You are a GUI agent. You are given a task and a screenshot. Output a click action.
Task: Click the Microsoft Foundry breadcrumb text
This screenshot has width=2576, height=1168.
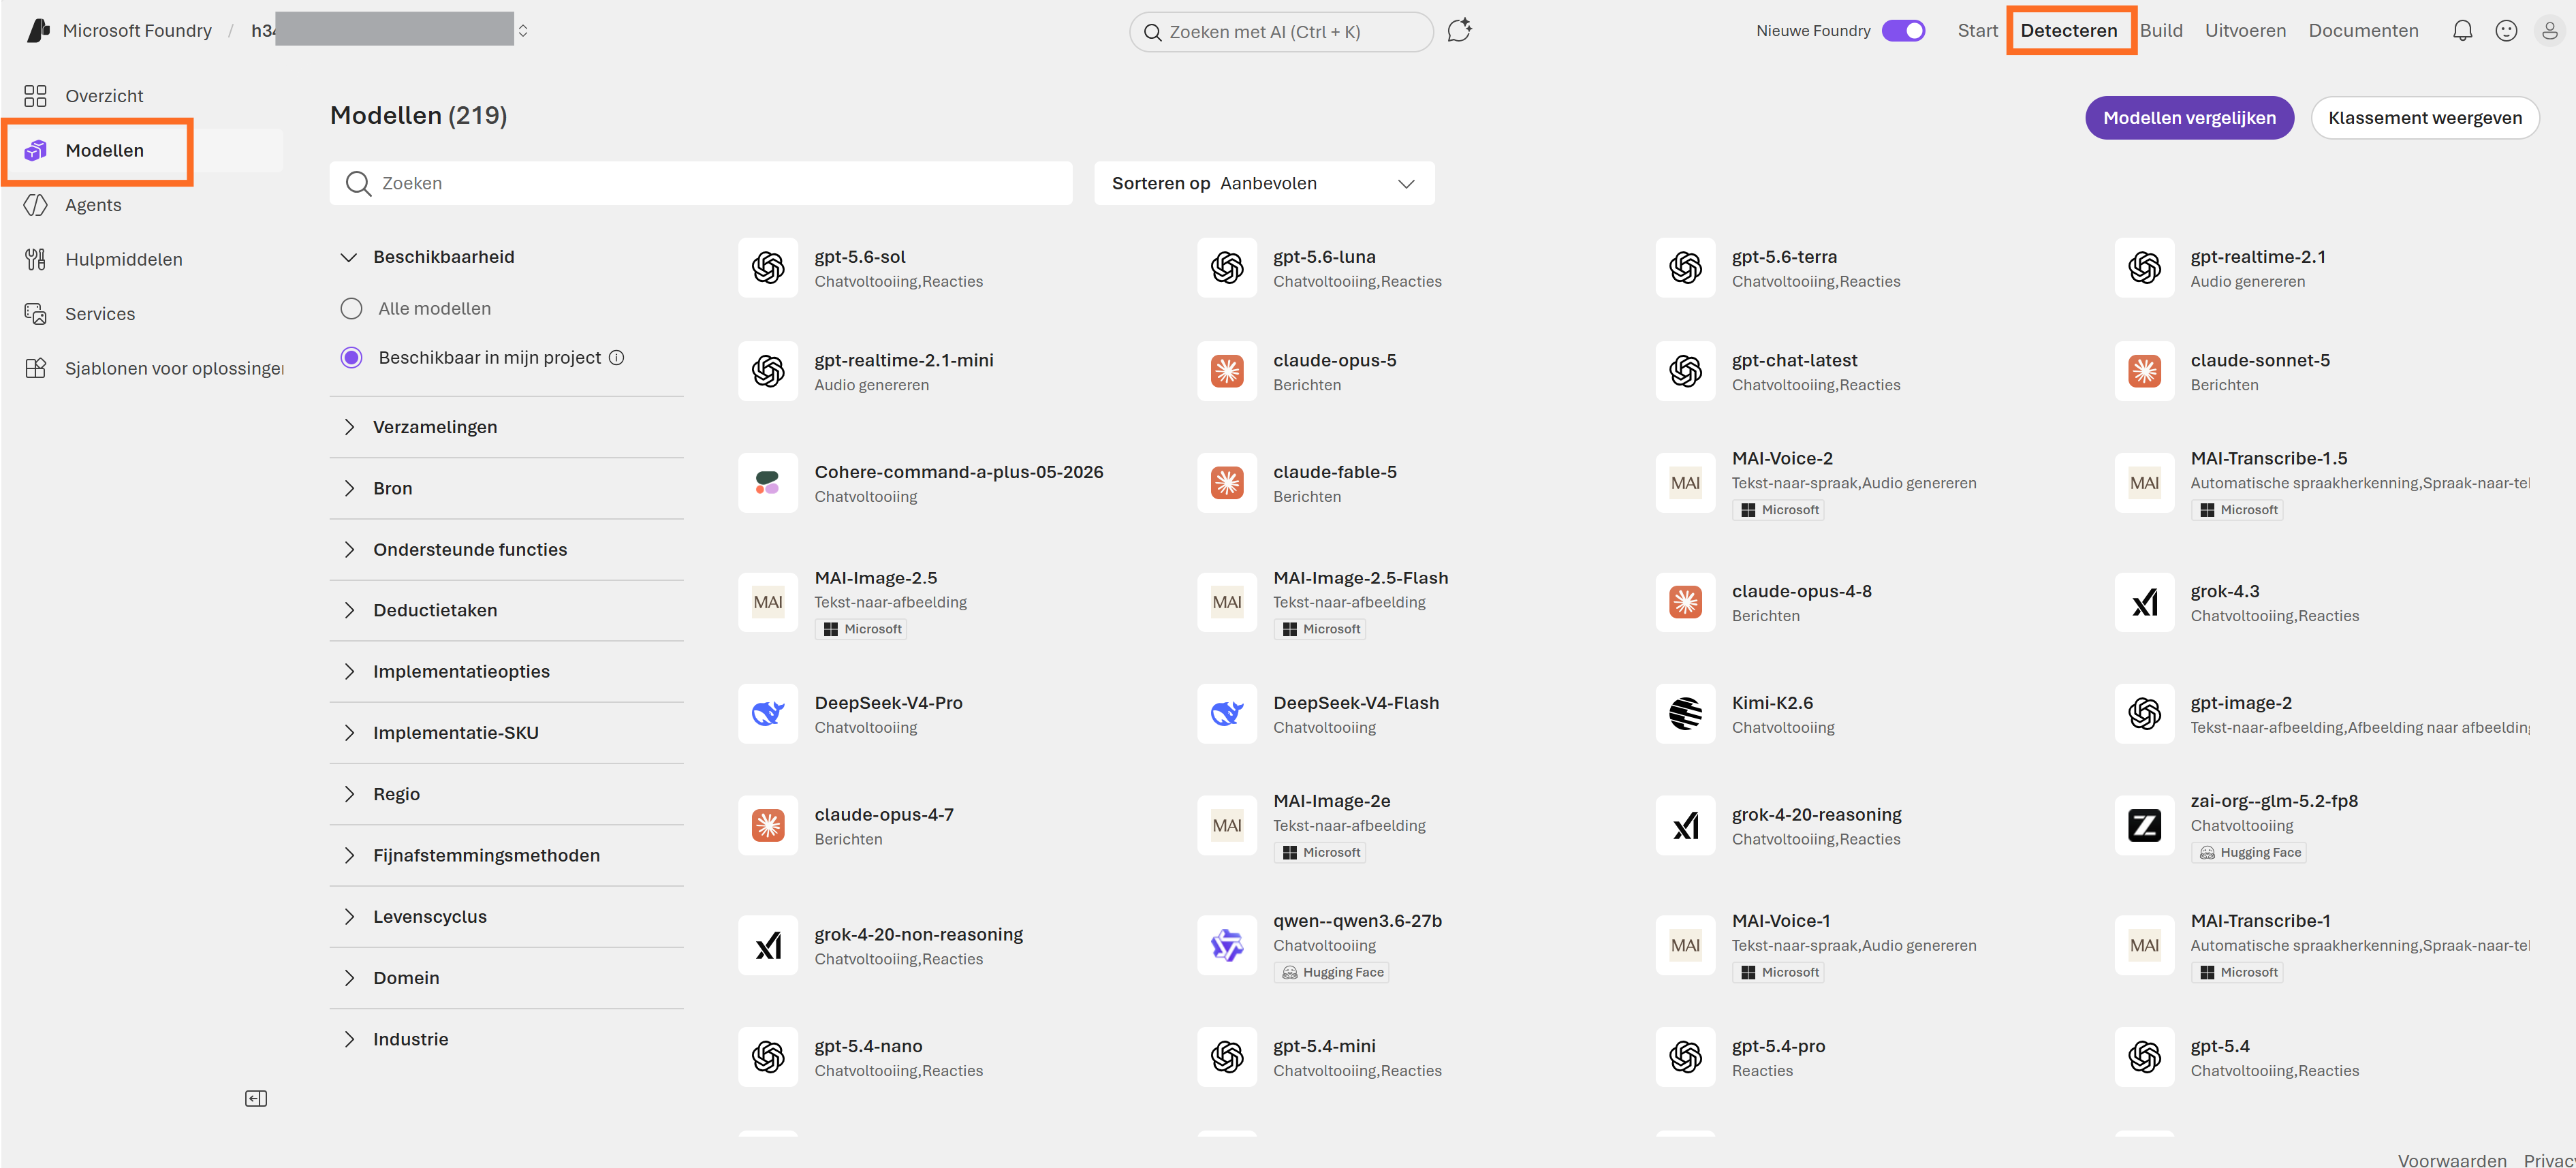pyautogui.click(x=137, y=31)
